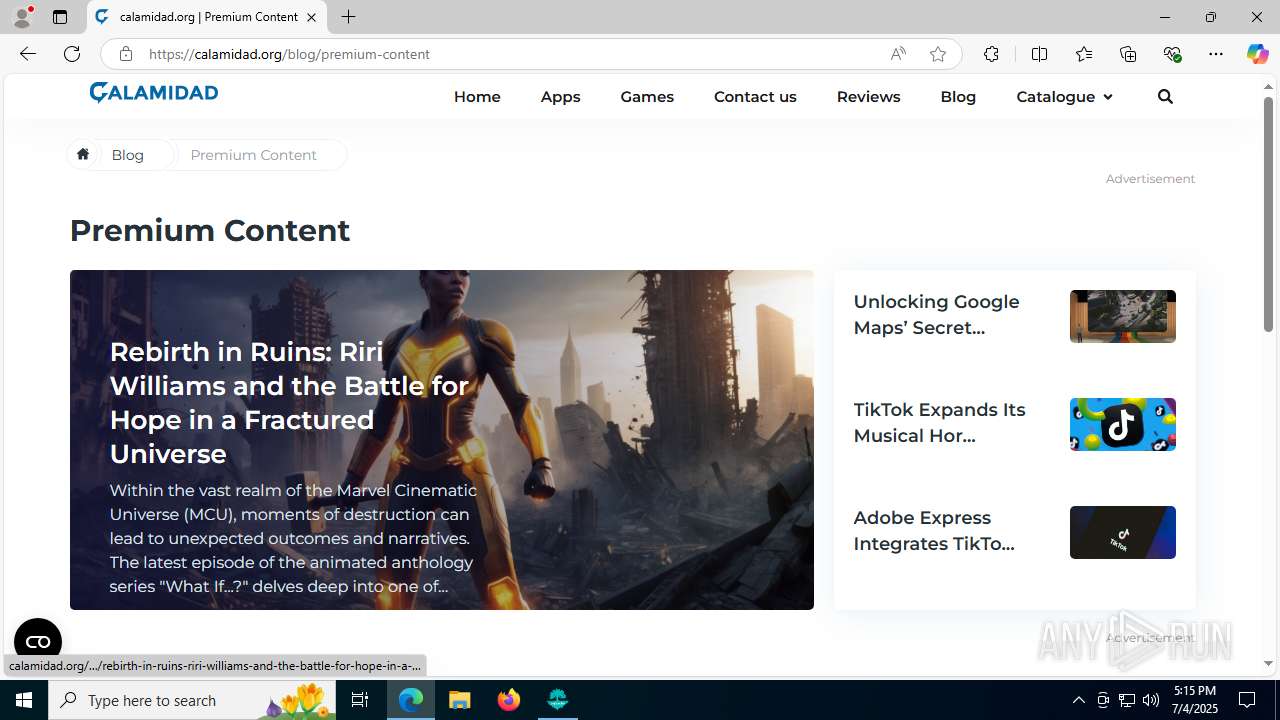Open Rebirth in Ruins article title
Screen dimensions: 1280x720
pyautogui.click(x=289, y=402)
